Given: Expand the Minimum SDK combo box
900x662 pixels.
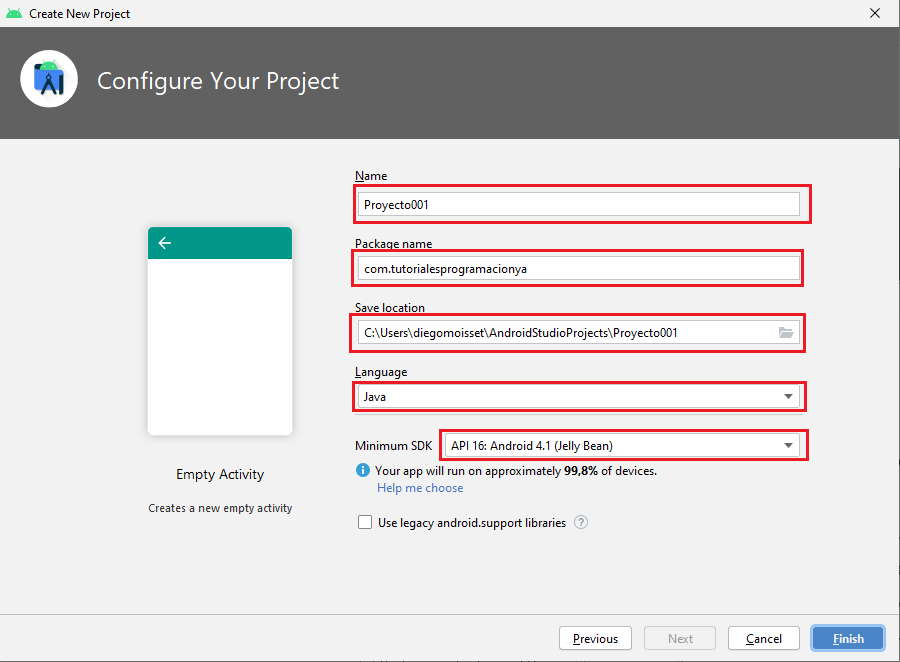Looking at the screenshot, I should pos(623,446).
